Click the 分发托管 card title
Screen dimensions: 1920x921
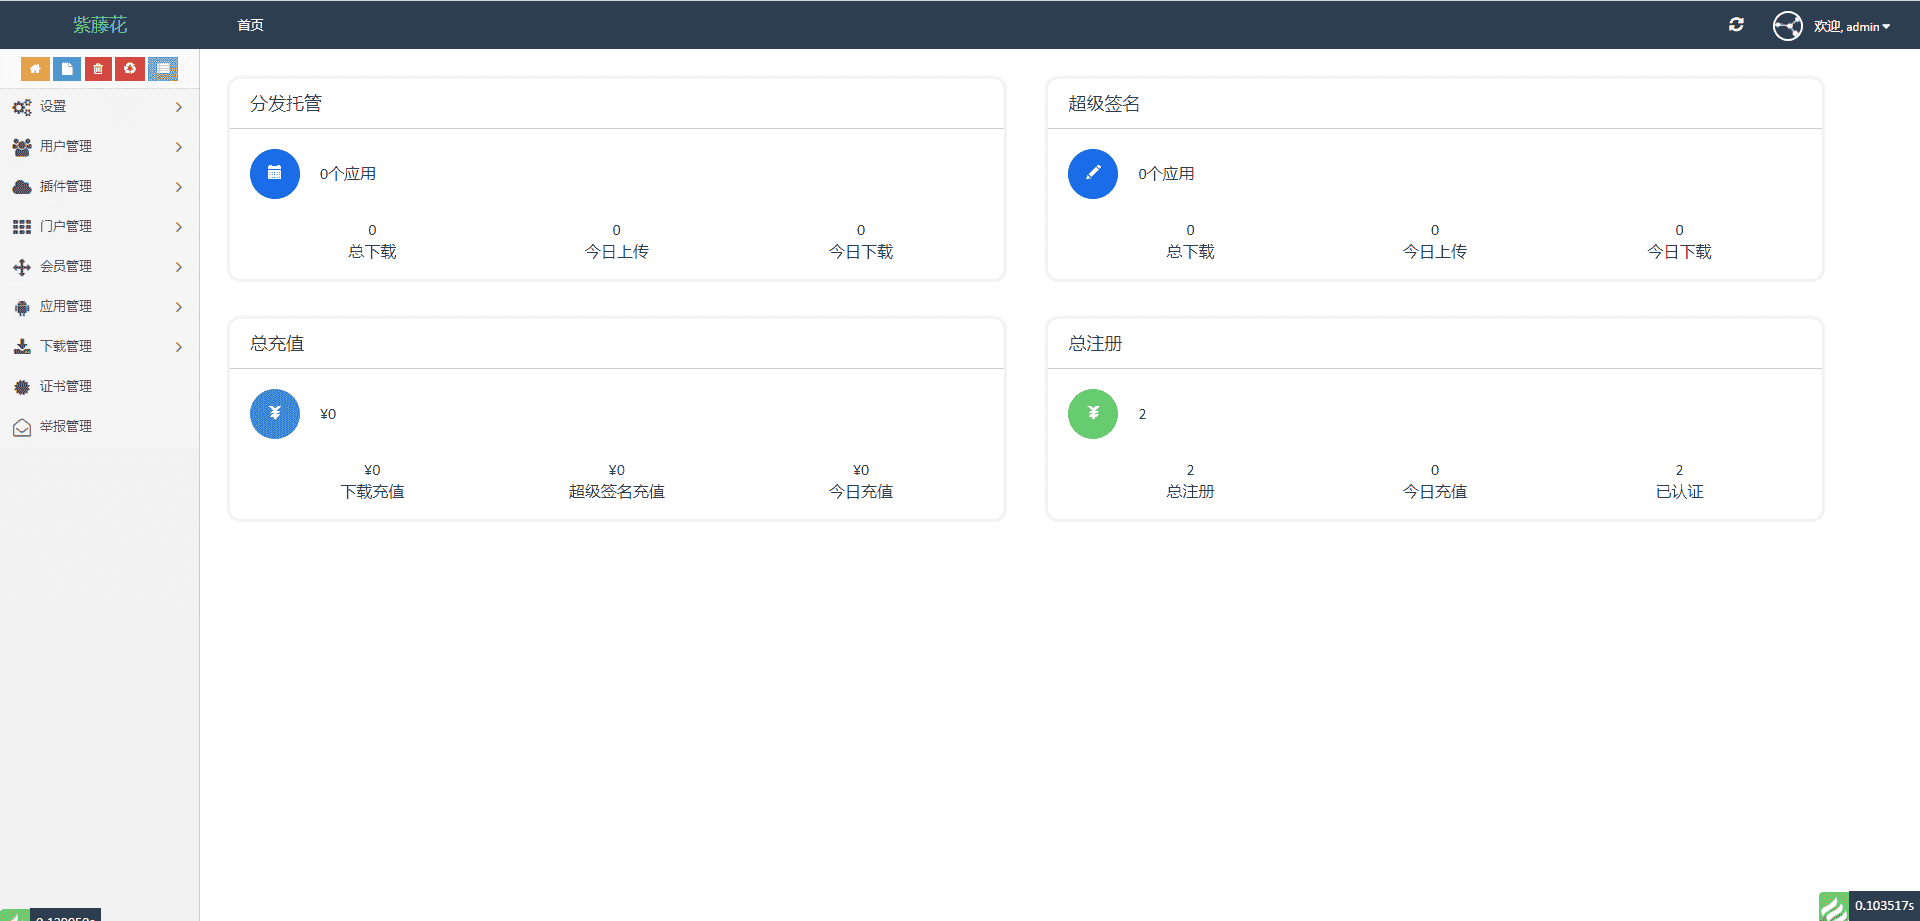pos(286,104)
